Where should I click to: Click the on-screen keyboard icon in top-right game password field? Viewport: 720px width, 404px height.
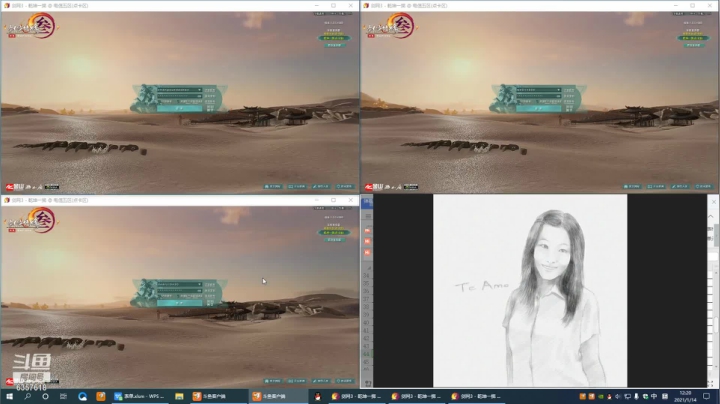click(558, 96)
